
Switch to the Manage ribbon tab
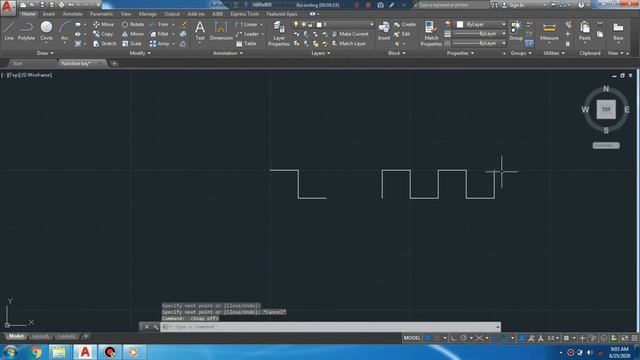[148, 14]
